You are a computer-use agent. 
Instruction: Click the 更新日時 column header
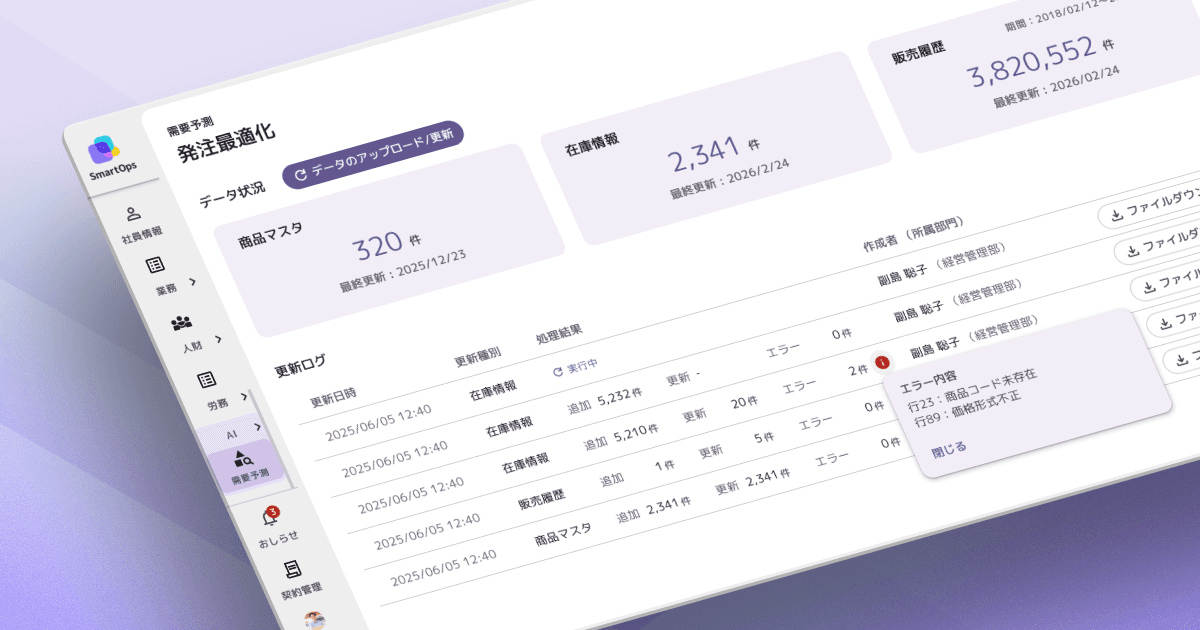pos(333,397)
